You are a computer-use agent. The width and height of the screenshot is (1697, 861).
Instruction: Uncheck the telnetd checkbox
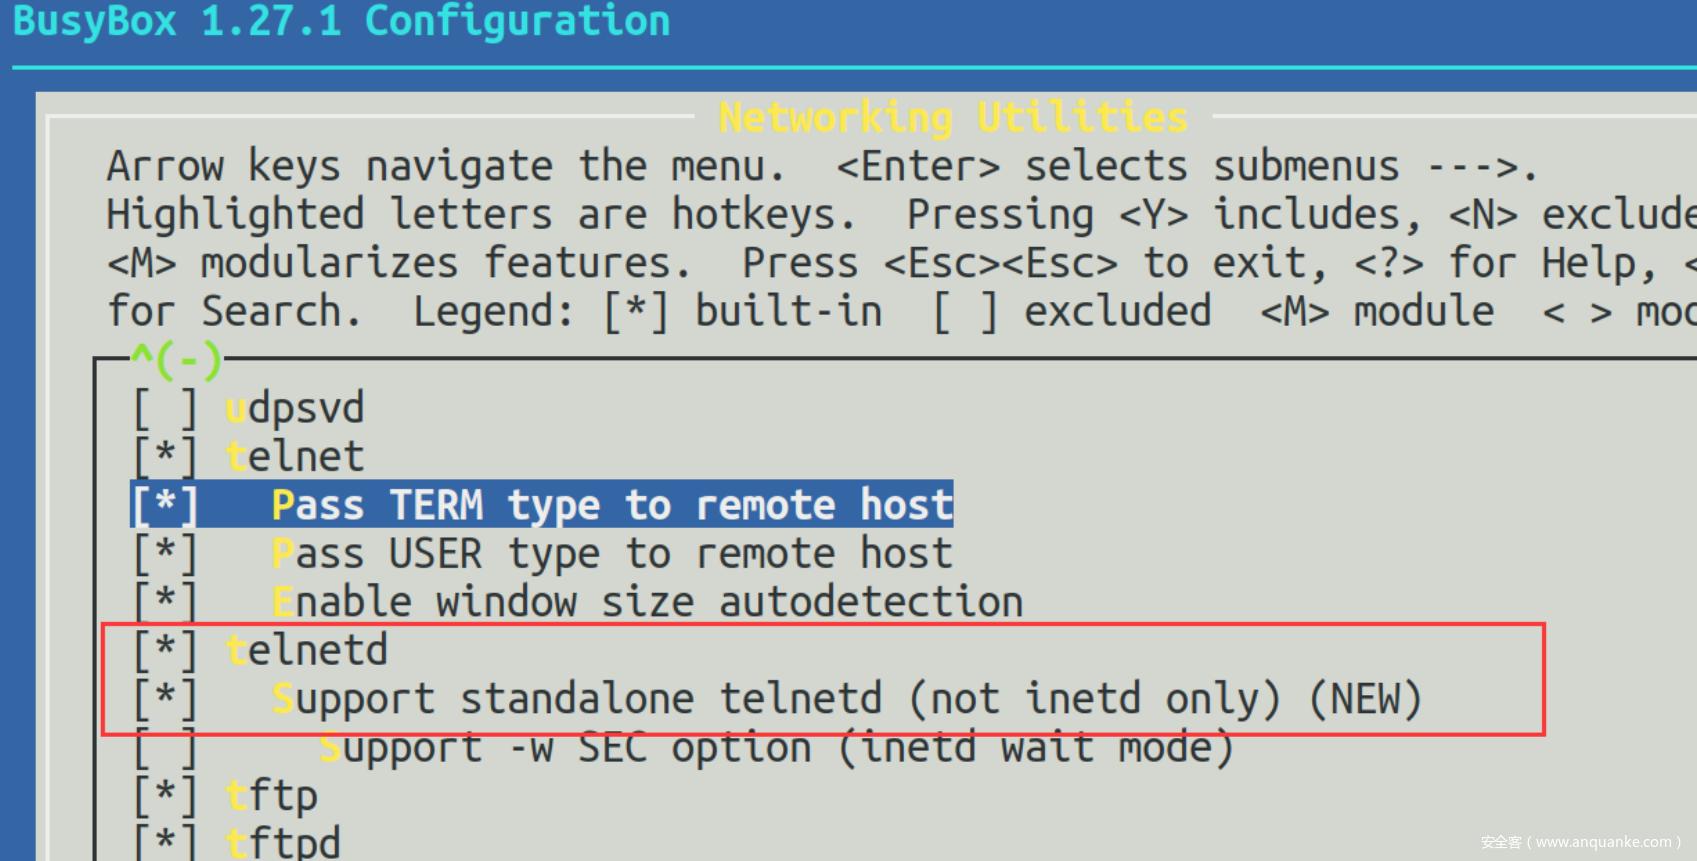click(165, 650)
